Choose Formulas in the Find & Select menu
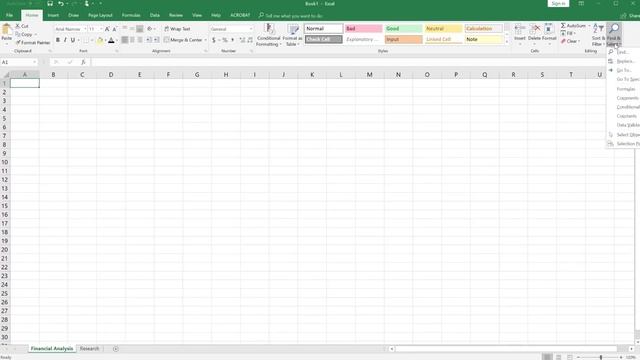 pyautogui.click(x=625, y=89)
